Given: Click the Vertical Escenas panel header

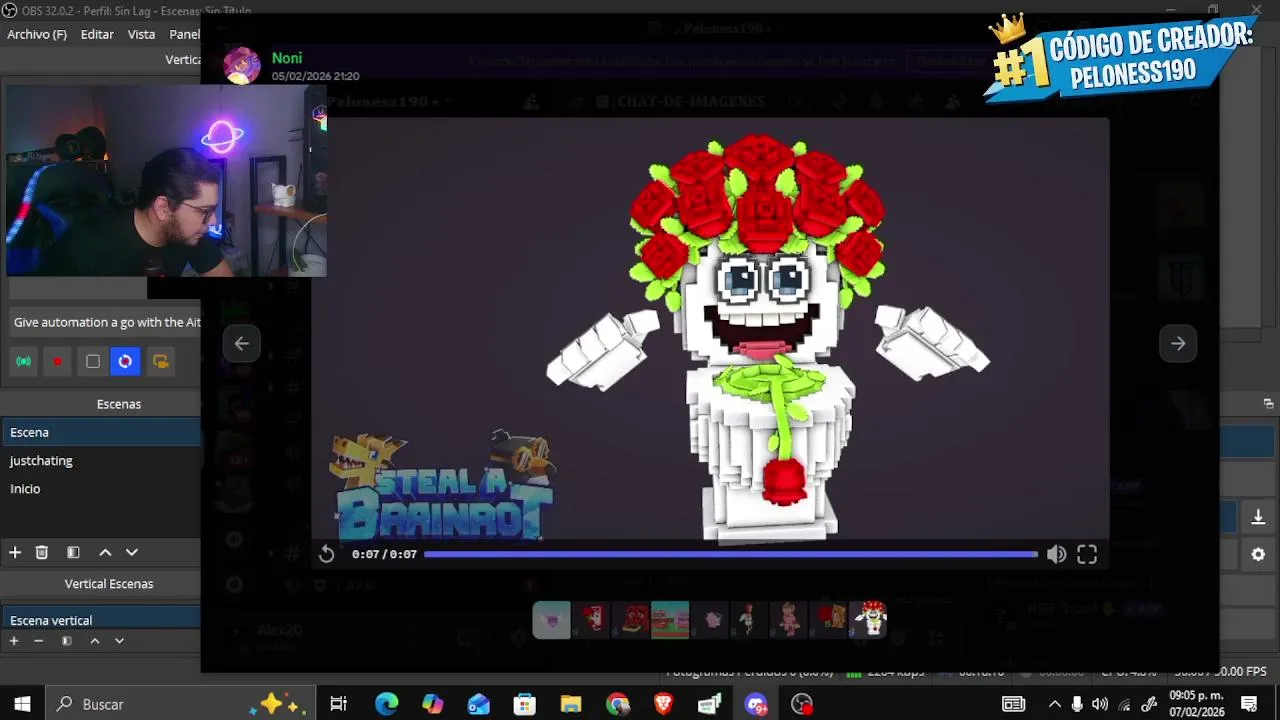Looking at the screenshot, I should (x=109, y=583).
